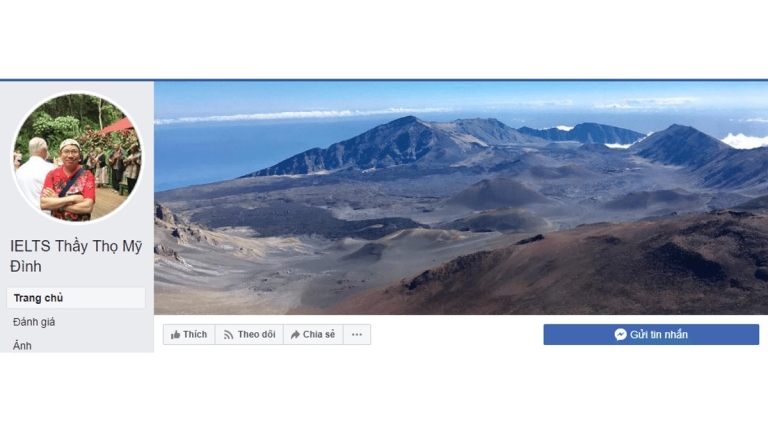
Task: Click the thumbs-up icon on Thích
Action: coord(175,335)
